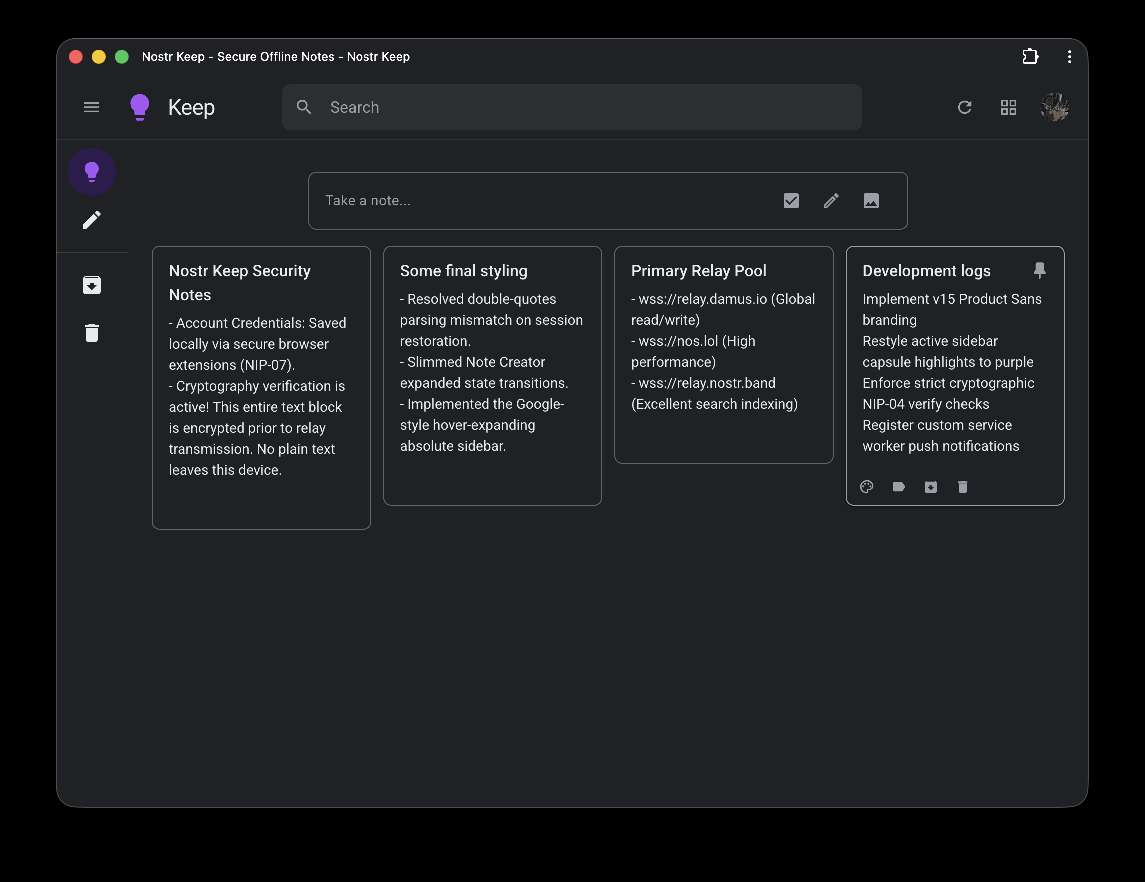Switch to grid view layout
1145x882 pixels.
point(1008,107)
